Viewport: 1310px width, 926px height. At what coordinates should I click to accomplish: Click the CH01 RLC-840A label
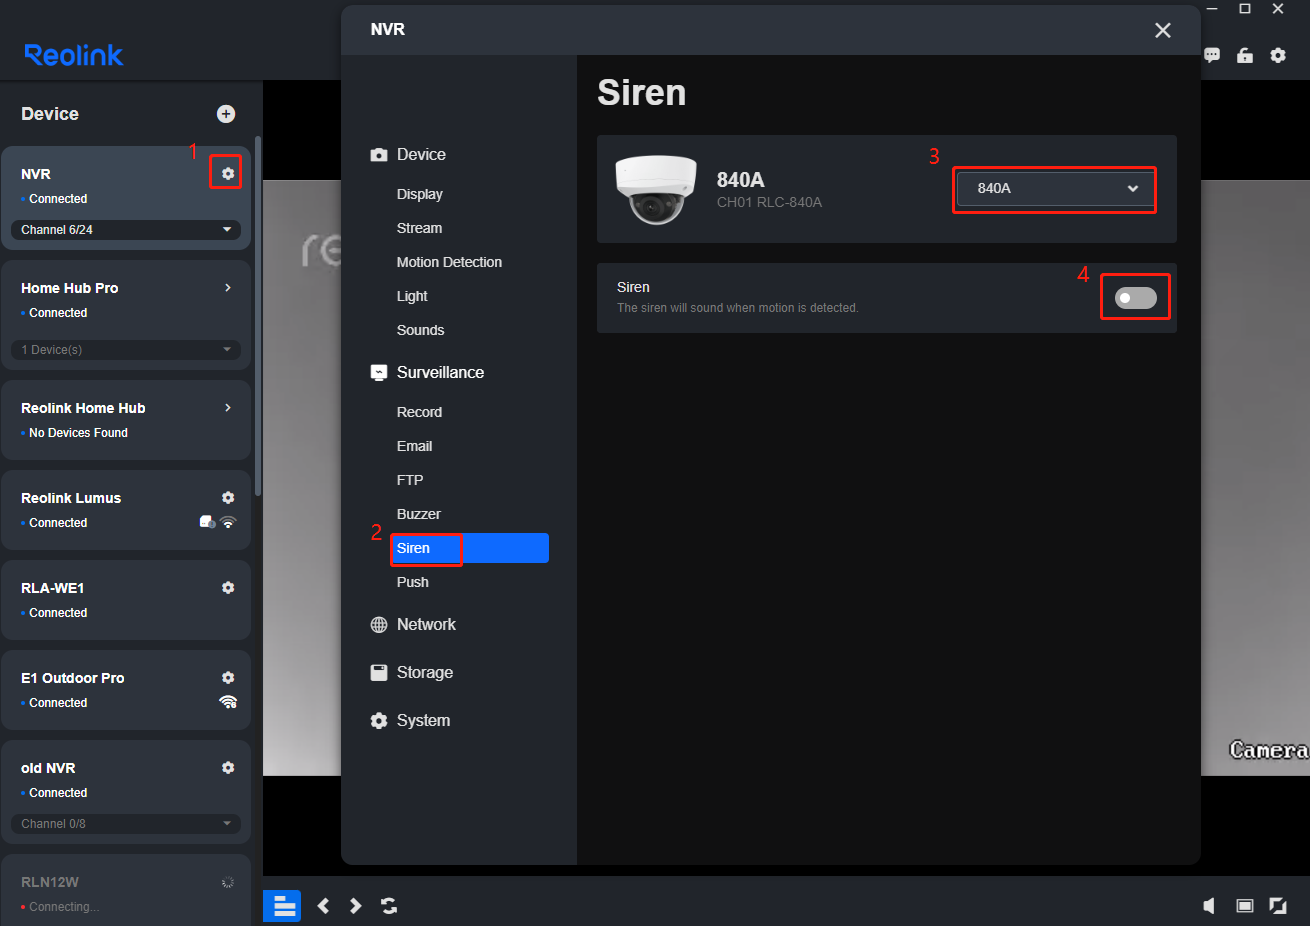click(769, 202)
